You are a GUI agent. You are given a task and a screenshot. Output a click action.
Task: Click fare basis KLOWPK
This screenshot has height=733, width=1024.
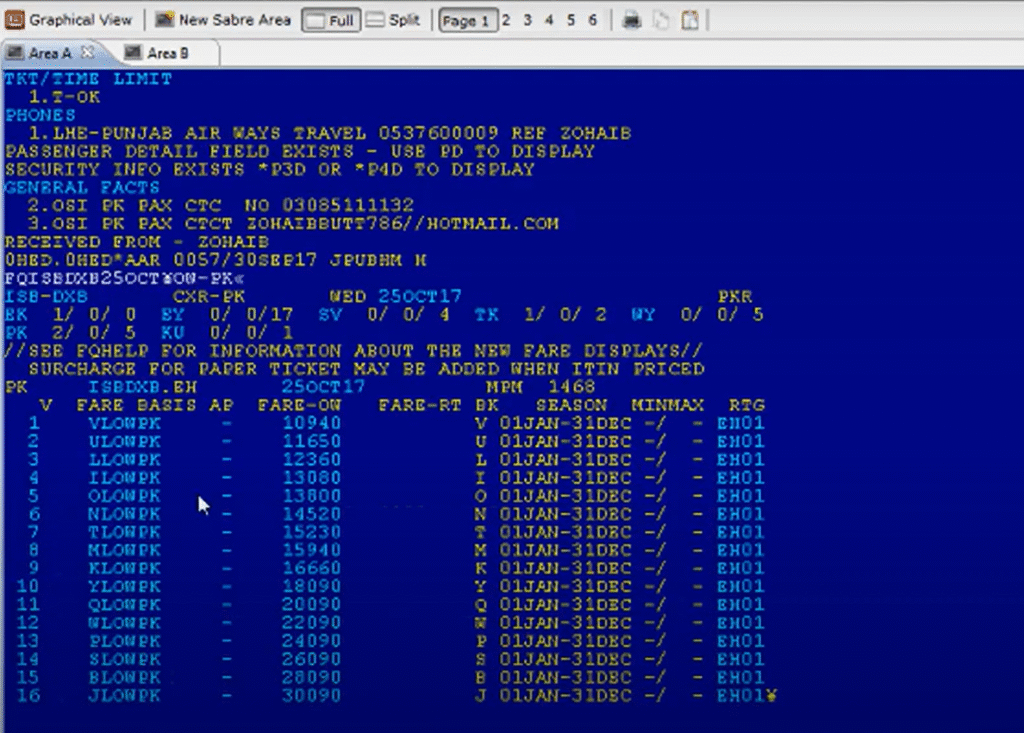tap(124, 569)
